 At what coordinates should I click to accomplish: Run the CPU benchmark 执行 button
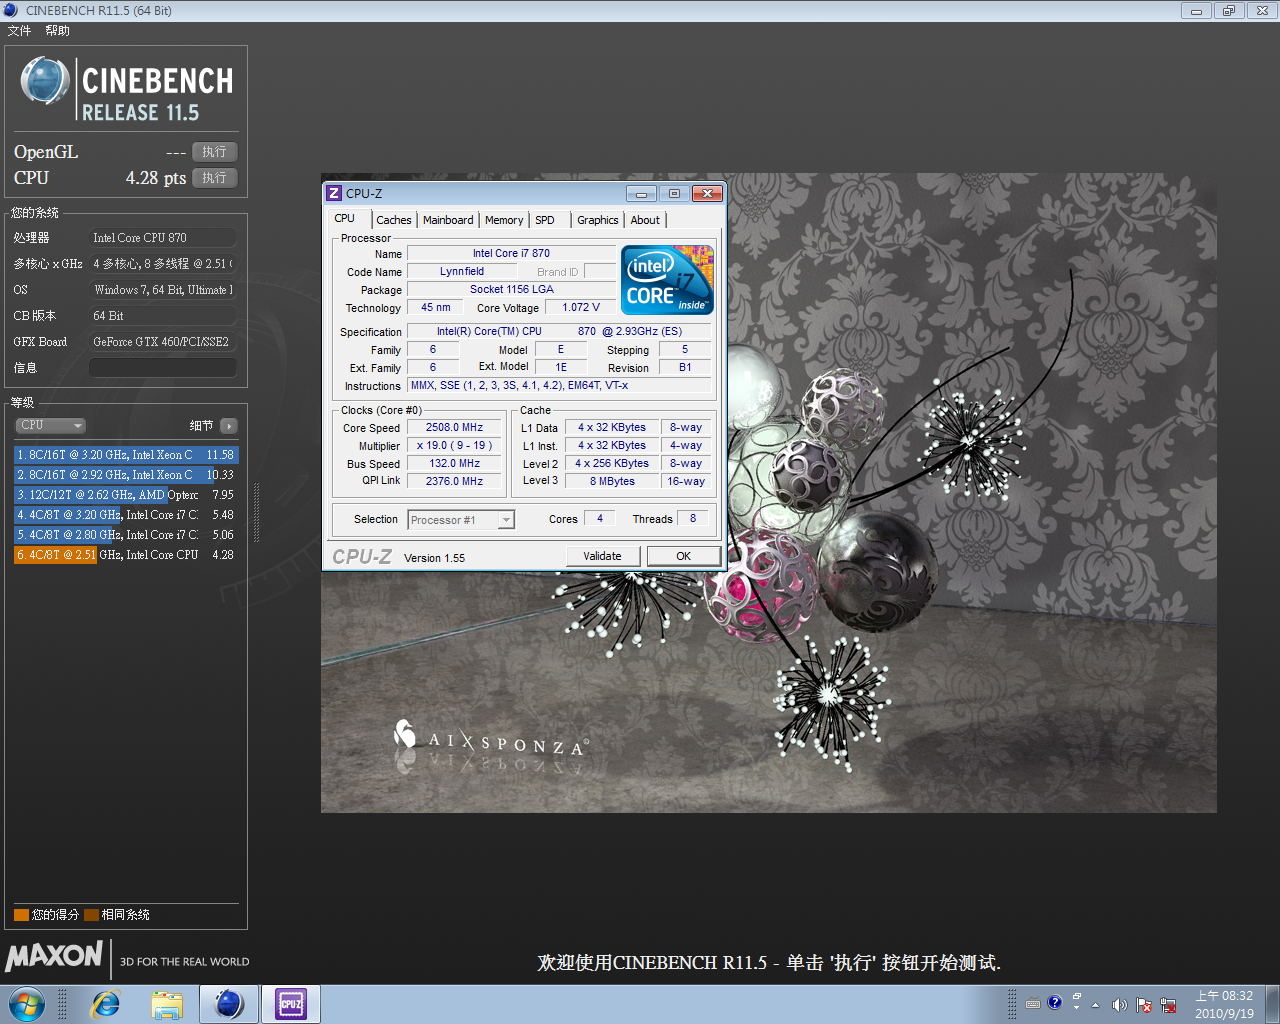pos(215,178)
